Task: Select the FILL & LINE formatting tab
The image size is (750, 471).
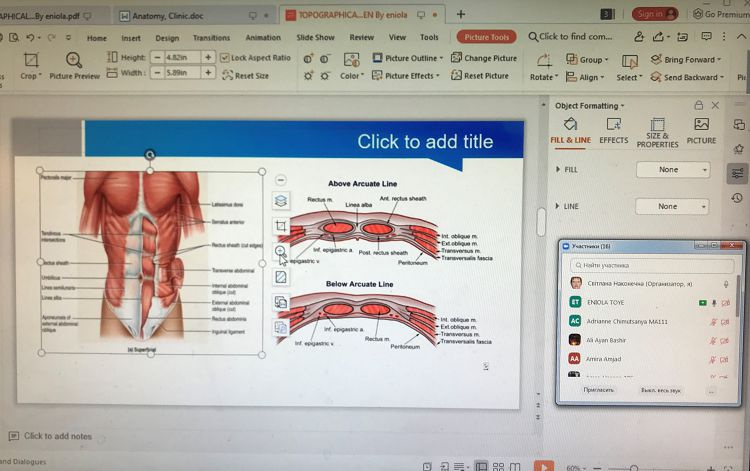Action: pyautogui.click(x=570, y=131)
